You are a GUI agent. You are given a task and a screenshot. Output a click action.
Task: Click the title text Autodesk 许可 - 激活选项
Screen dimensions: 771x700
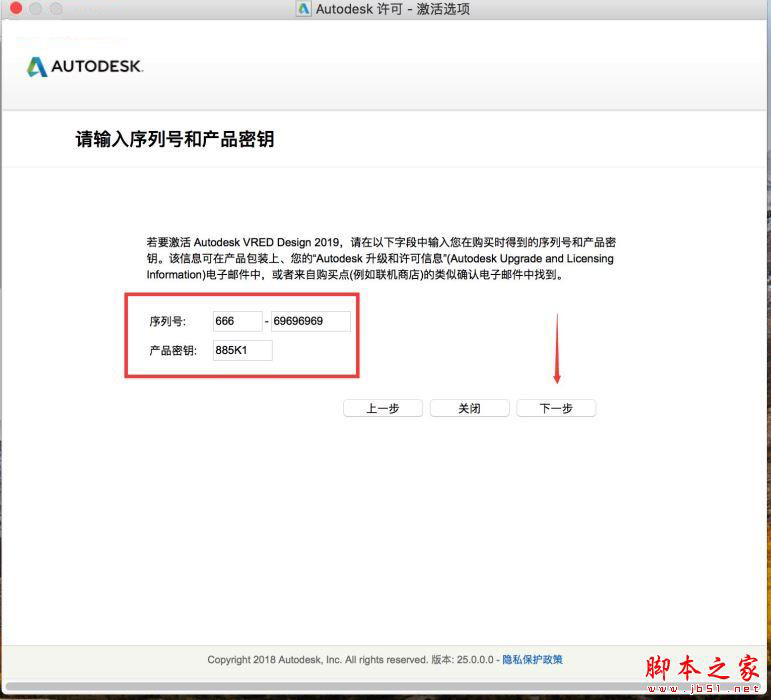coord(392,9)
